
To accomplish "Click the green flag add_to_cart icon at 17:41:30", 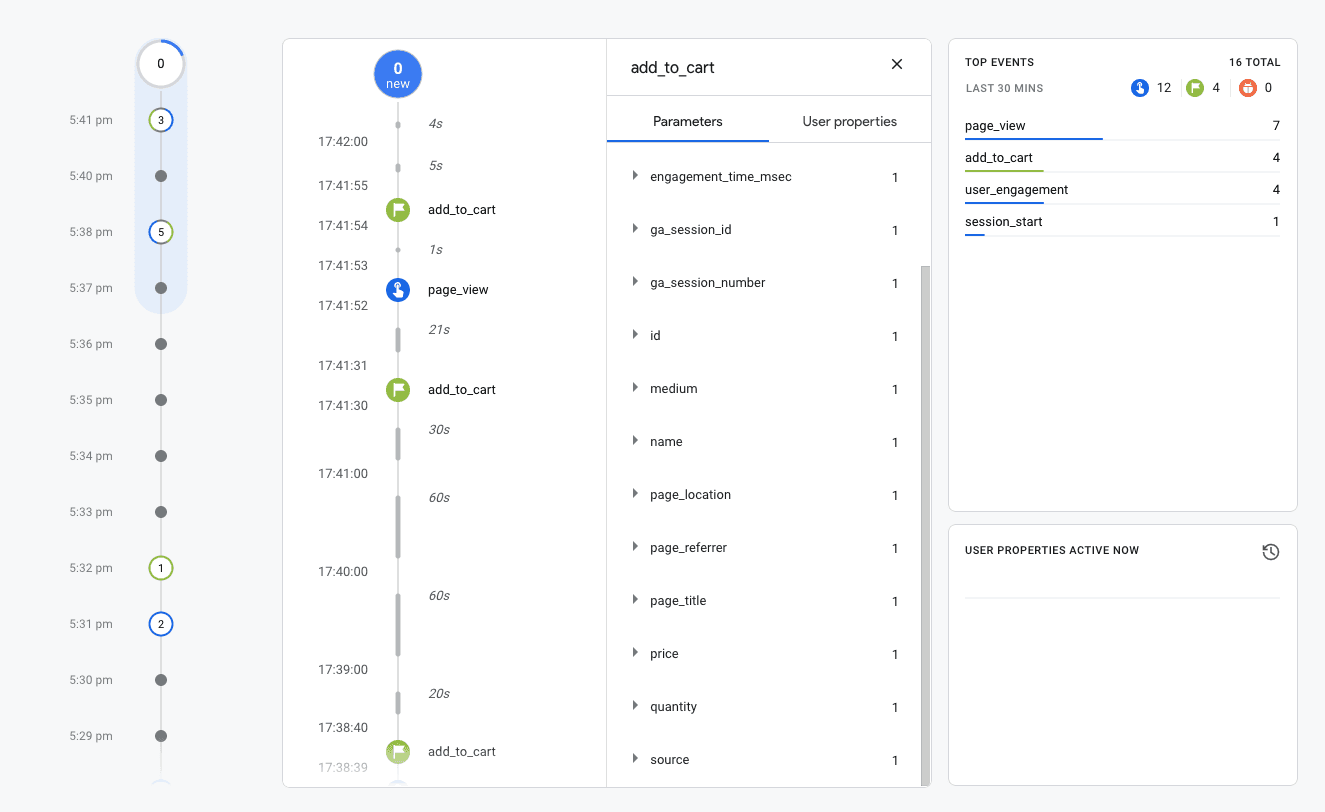I will coord(398,390).
